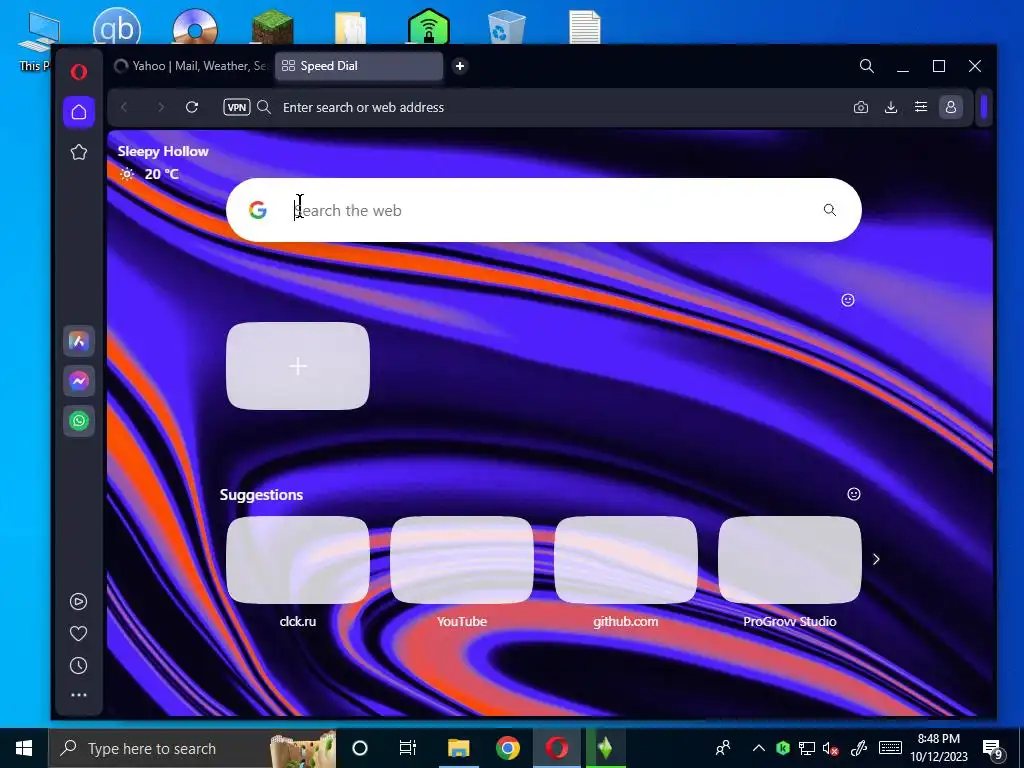
Task: Open the profile account icon
Action: [951, 107]
